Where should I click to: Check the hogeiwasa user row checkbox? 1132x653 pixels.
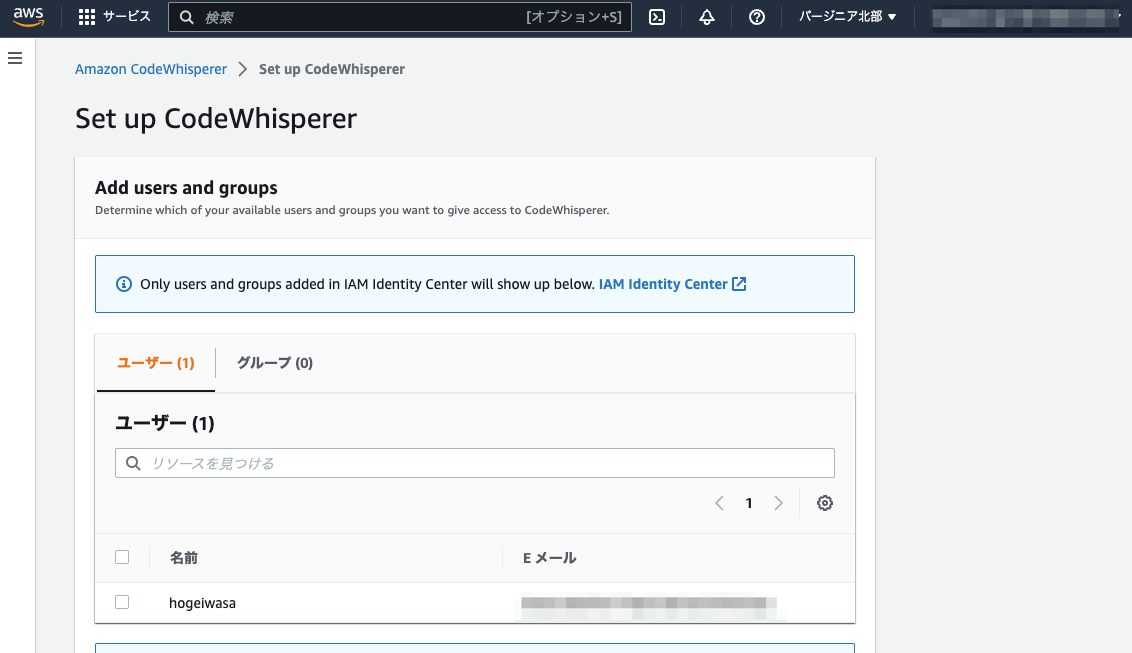[x=122, y=602]
